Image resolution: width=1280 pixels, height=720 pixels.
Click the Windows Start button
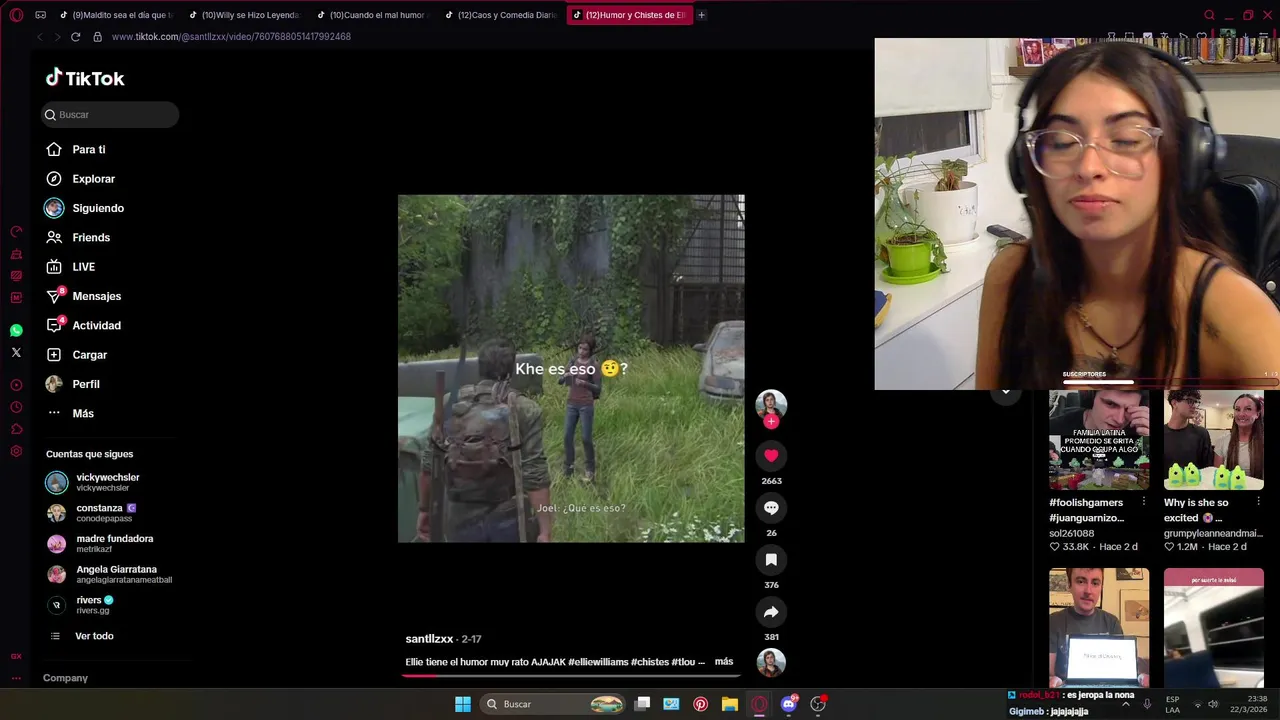pos(463,704)
